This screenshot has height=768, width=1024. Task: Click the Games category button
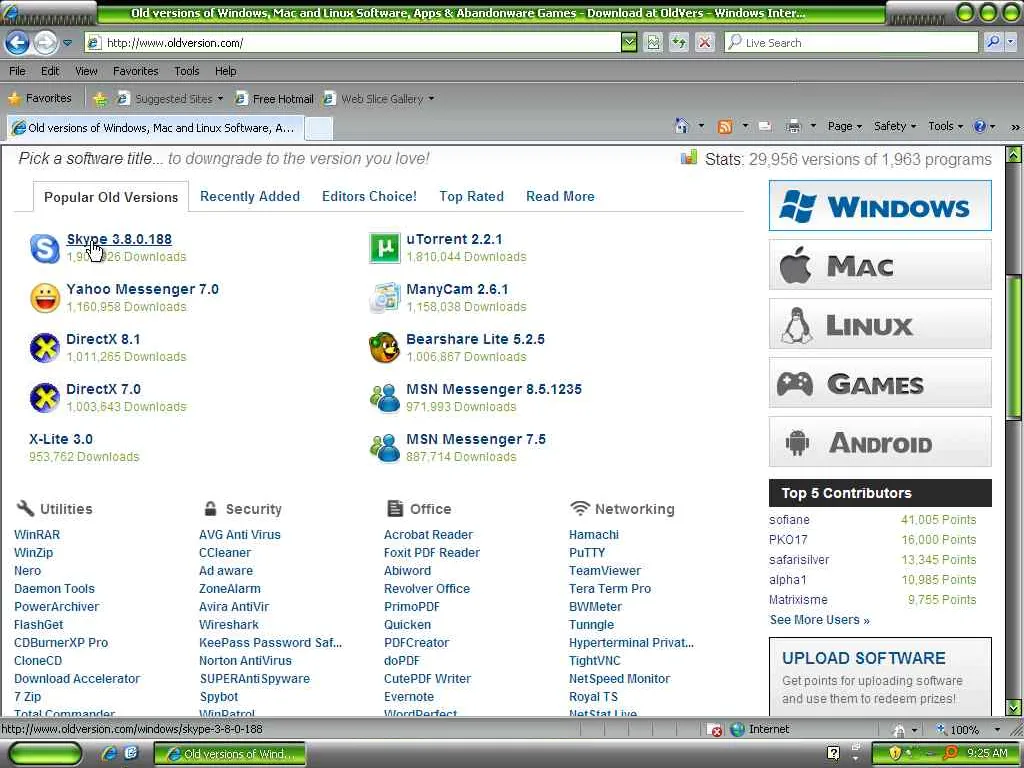click(880, 383)
